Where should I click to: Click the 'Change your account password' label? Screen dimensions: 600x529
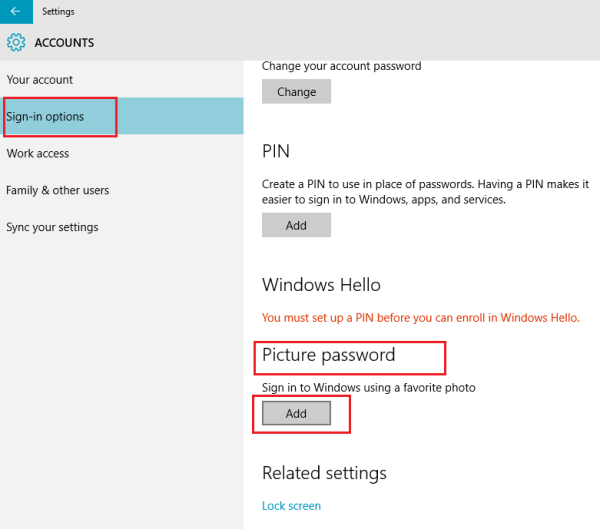(342, 66)
